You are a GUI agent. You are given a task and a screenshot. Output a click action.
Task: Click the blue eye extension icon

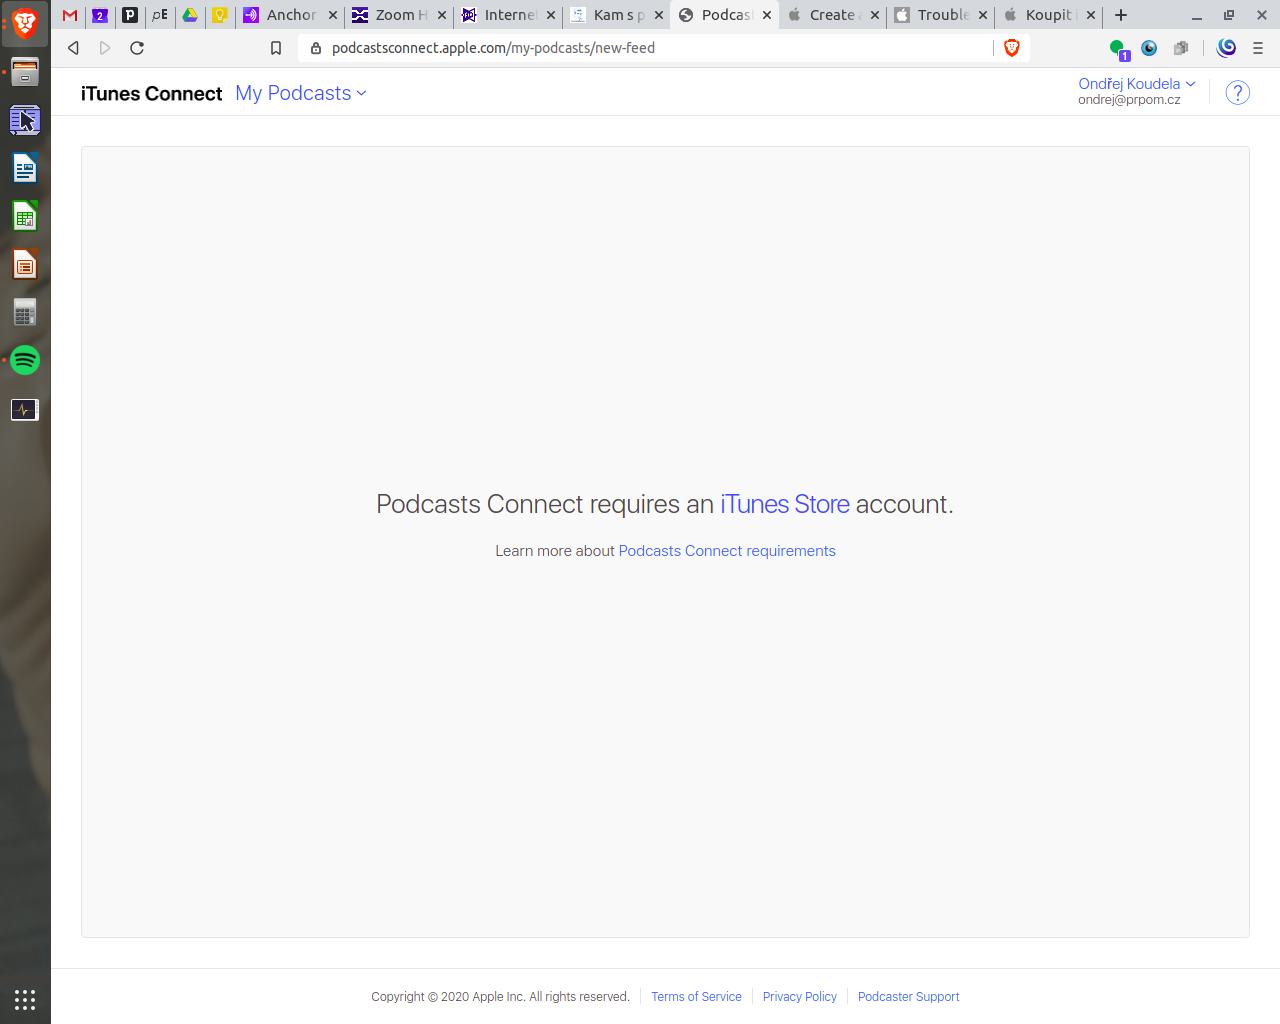[x=1149, y=48]
